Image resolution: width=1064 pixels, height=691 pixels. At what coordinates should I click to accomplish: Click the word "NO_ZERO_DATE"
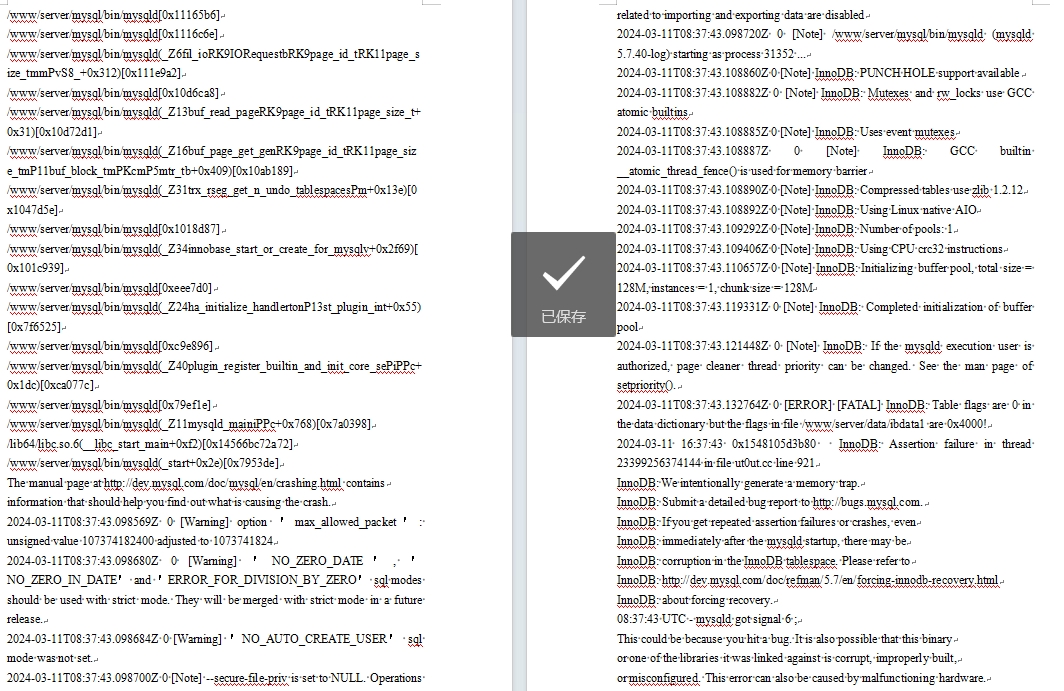click(x=317, y=561)
